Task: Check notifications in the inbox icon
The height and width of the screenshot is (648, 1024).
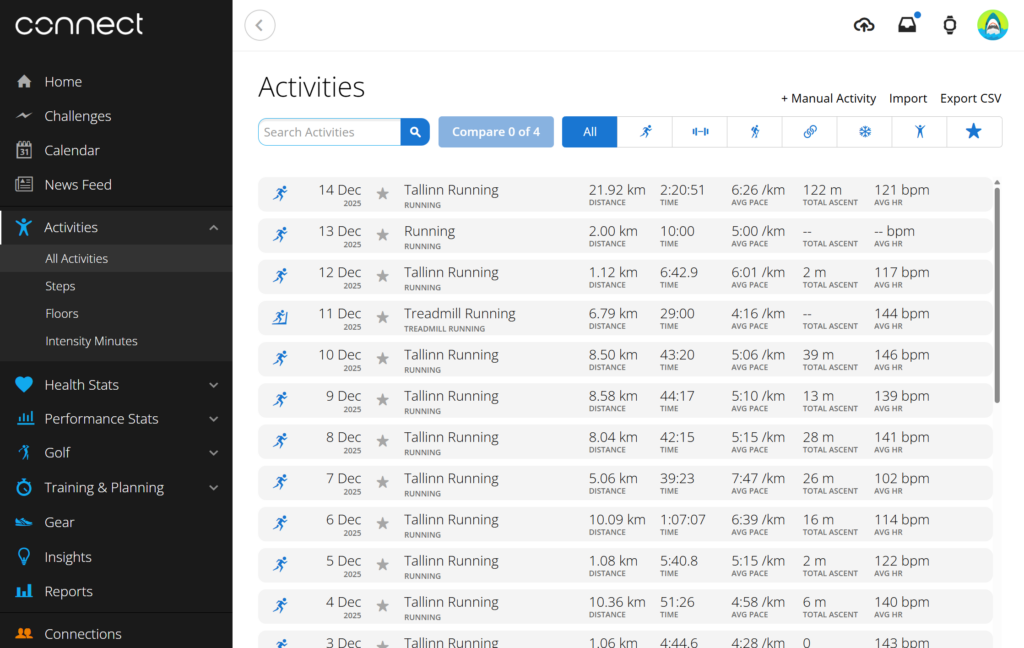Action: pos(907,23)
